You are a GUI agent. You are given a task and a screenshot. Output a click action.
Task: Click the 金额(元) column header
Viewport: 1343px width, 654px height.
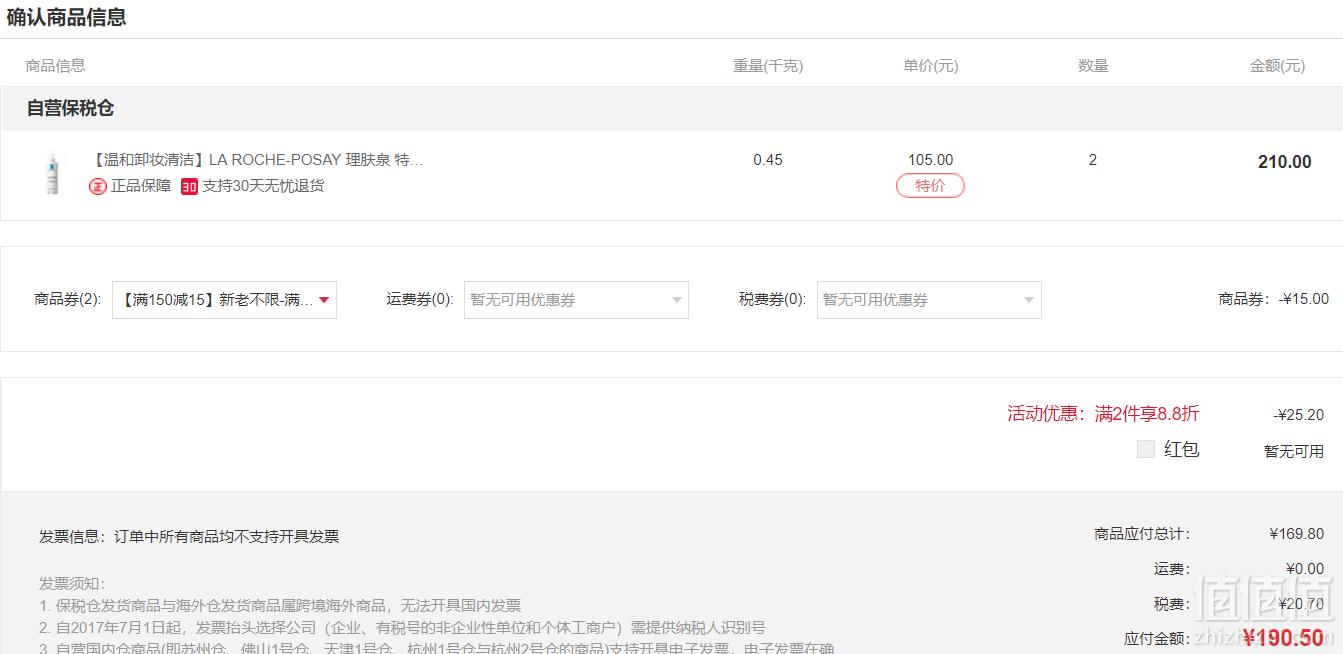[1277, 66]
